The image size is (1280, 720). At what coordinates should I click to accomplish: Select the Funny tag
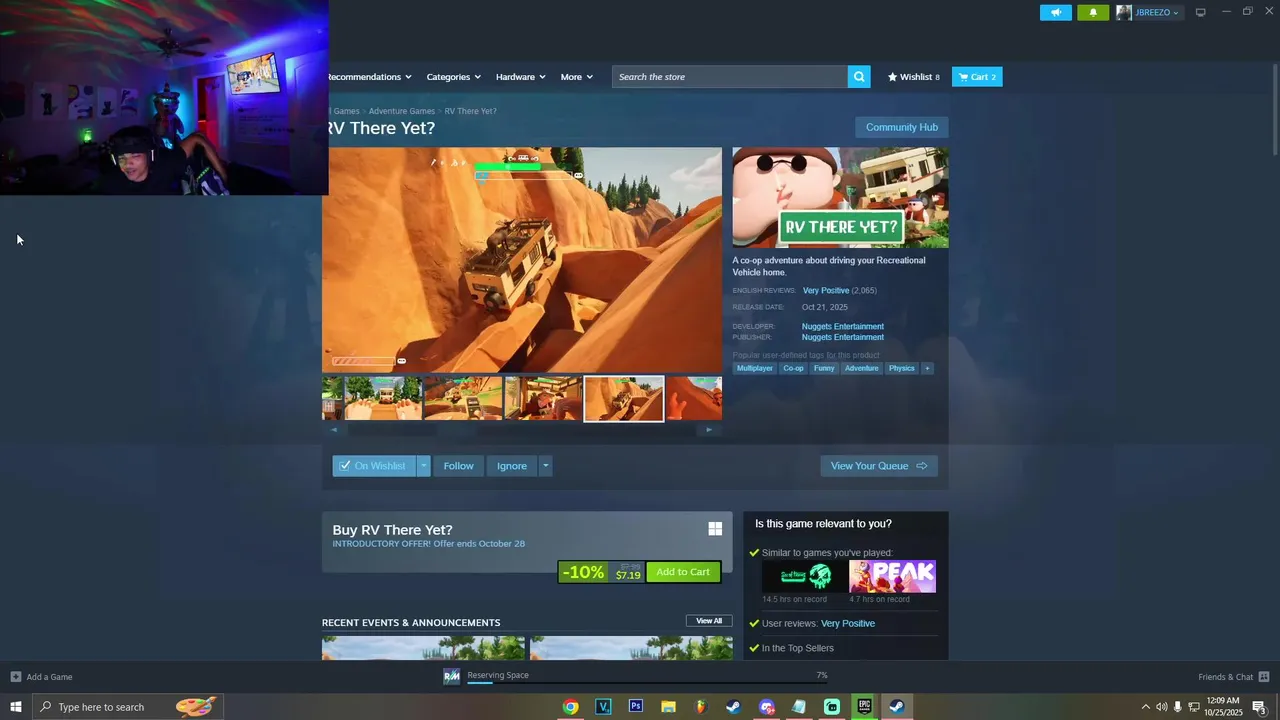pos(824,368)
